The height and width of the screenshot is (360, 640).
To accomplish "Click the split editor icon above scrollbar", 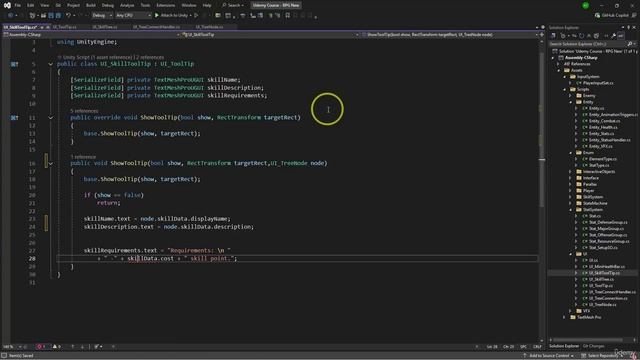I will (542, 35).
